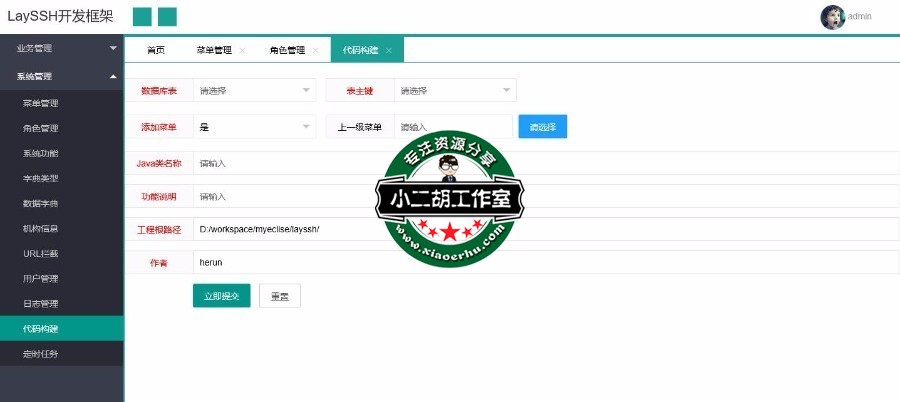
Task: Click the 重置 reset button
Action: tap(279, 296)
